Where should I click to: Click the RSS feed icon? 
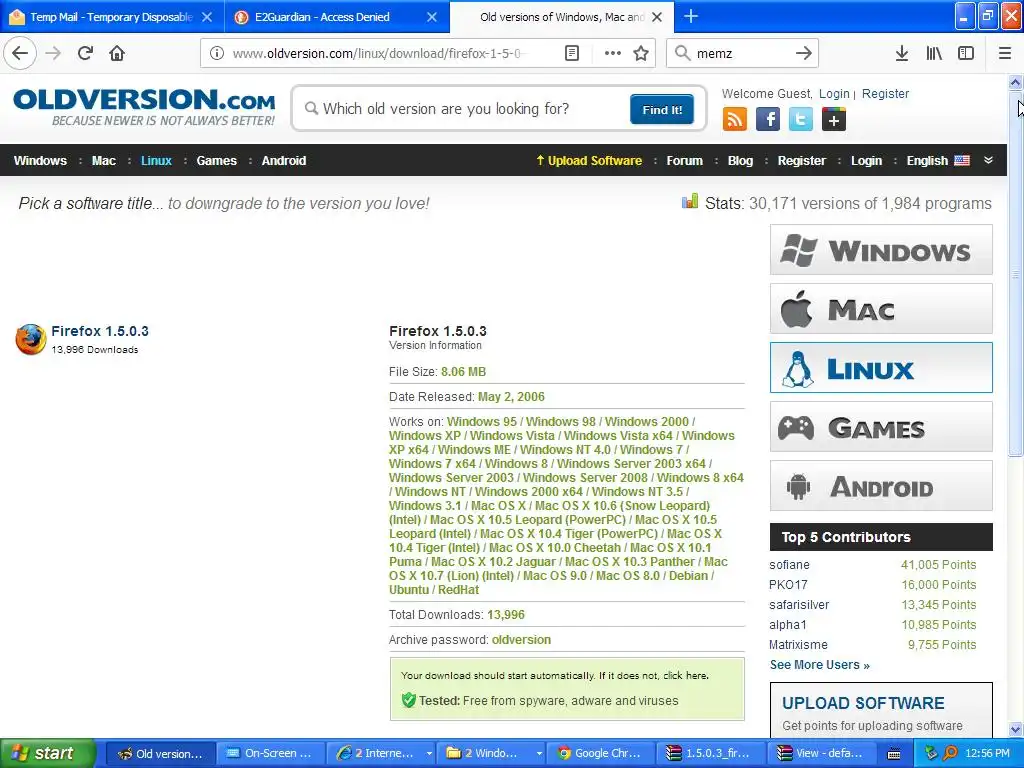click(x=734, y=120)
